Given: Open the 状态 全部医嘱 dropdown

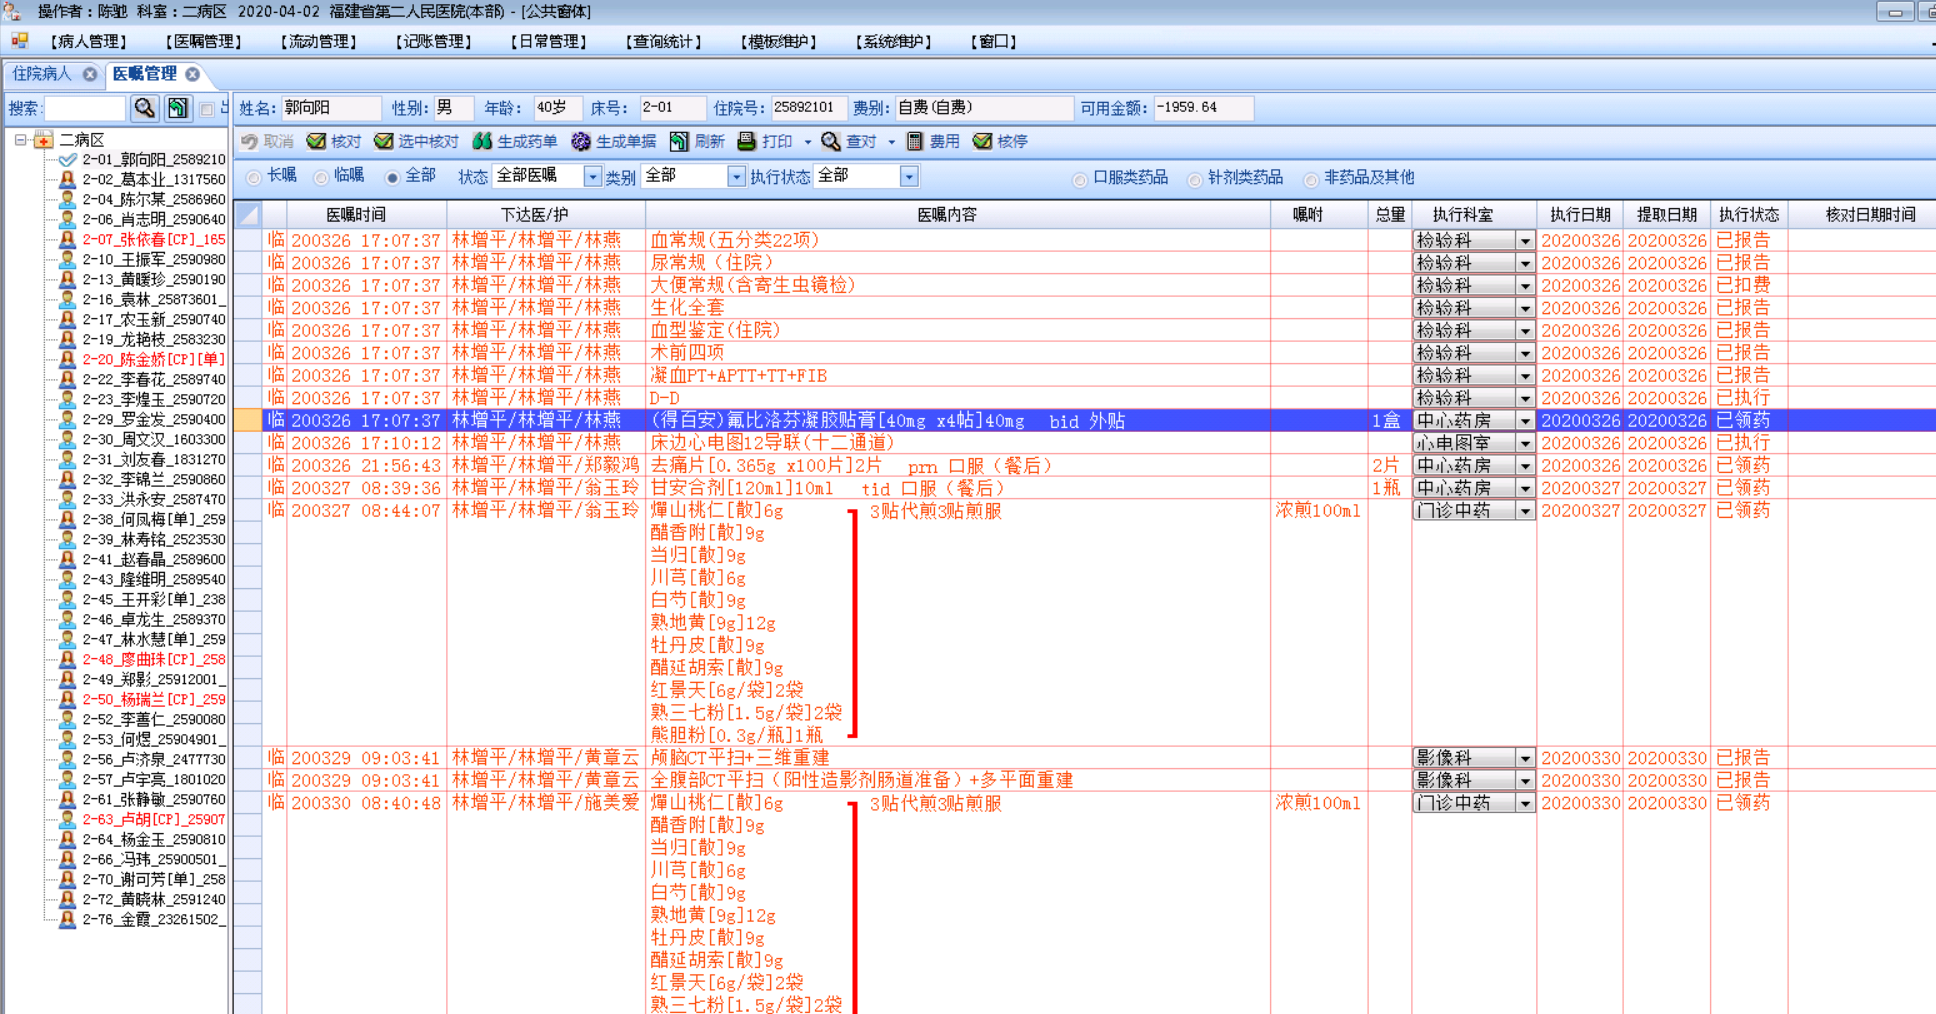Looking at the screenshot, I should [592, 177].
